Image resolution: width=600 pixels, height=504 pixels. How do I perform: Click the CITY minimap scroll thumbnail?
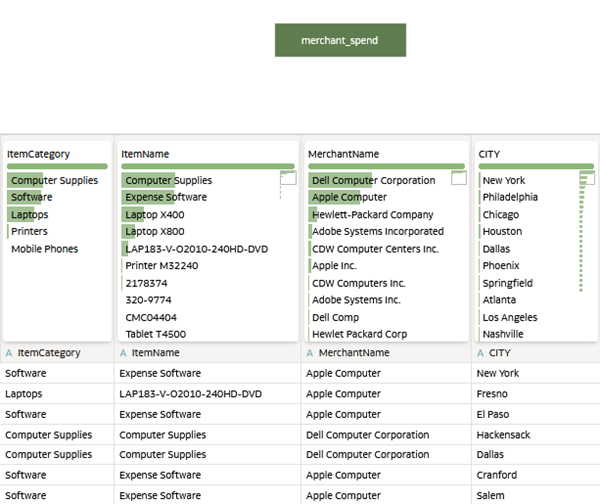pyautogui.click(x=587, y=178)
